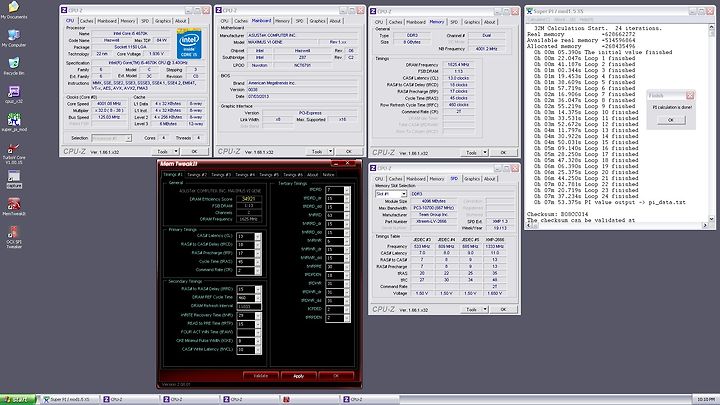Click title icon of CPU-Z Memory window
The image size is (720, 405).
pyautogui.click(x=373, y=11)
